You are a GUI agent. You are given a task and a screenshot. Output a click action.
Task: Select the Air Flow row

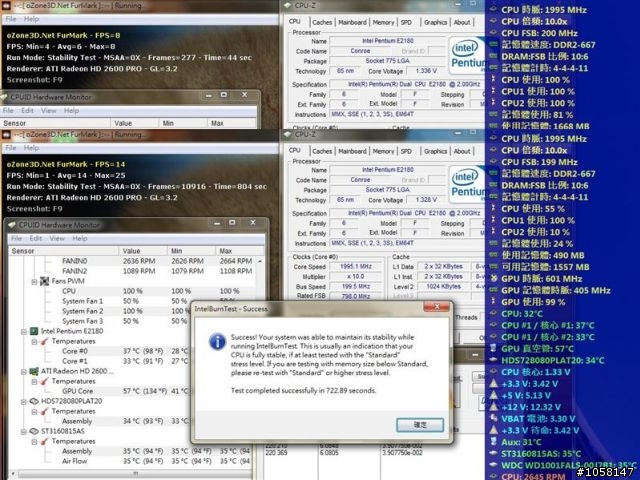tap(131, 461)
